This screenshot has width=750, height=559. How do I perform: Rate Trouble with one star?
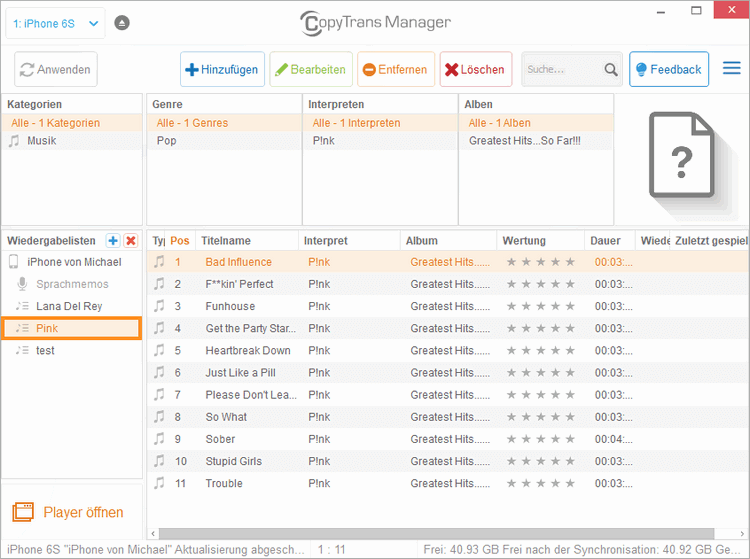[x=511, y=483]
